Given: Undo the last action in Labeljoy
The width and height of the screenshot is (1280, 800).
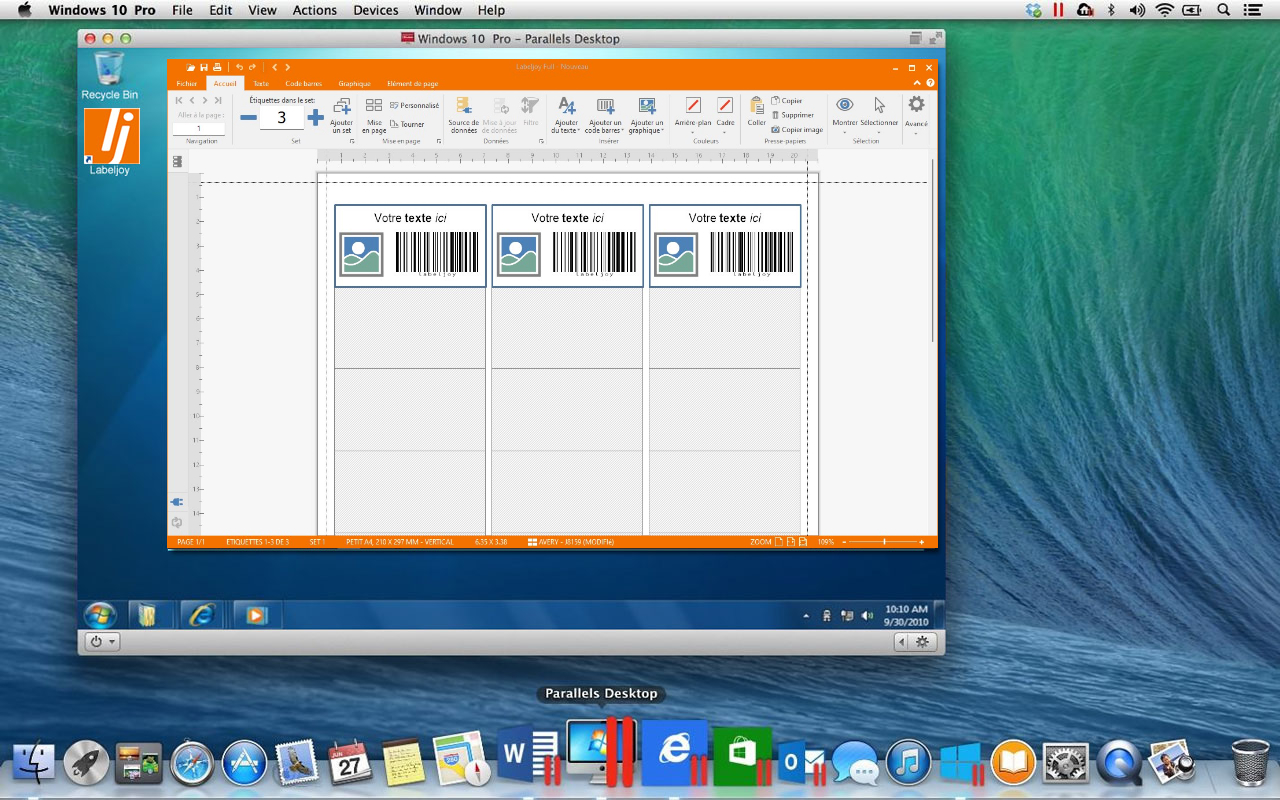Looking at the screenshot, I should pyautogui.click(x=239, y=67).
